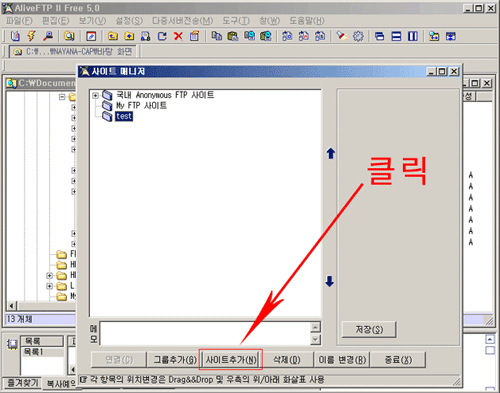Select the test site group
The width and height of the screenshot is (500, 393).
pyautogui.click(x=124, y=116)
